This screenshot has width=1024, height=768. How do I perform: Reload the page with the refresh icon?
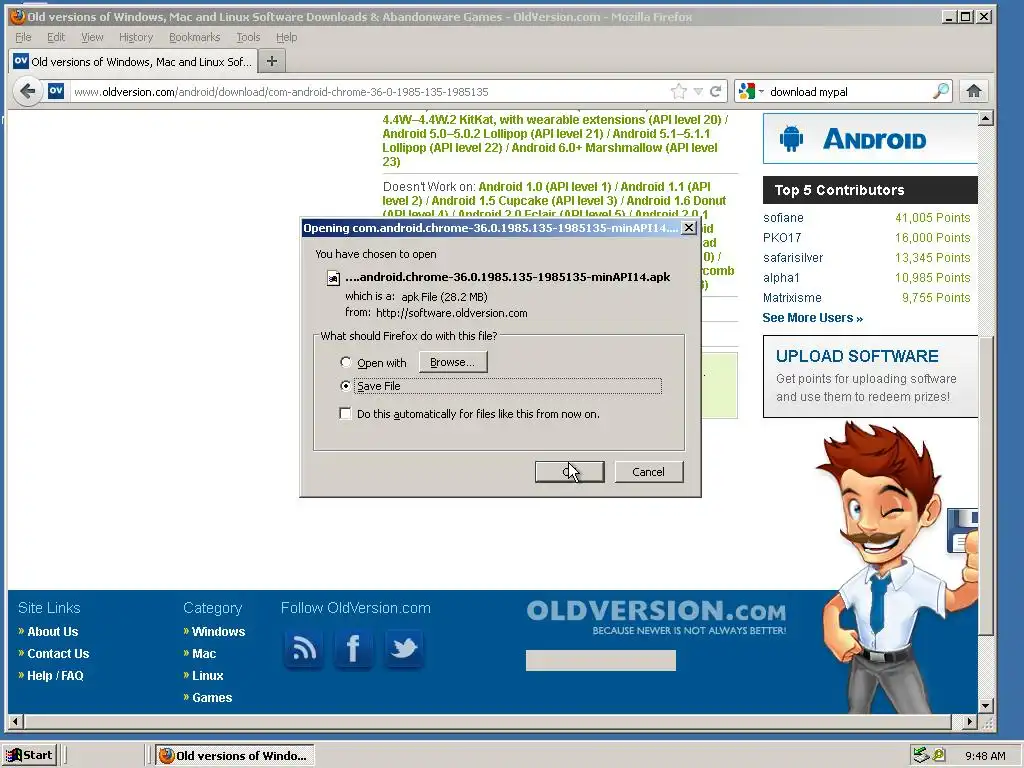(x=716, y=91)
